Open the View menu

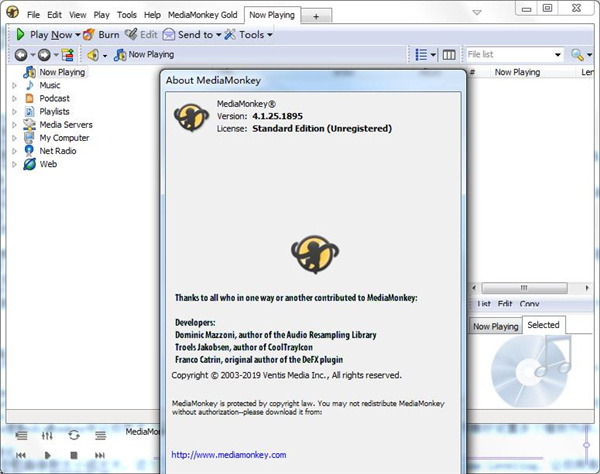[77, 15]
